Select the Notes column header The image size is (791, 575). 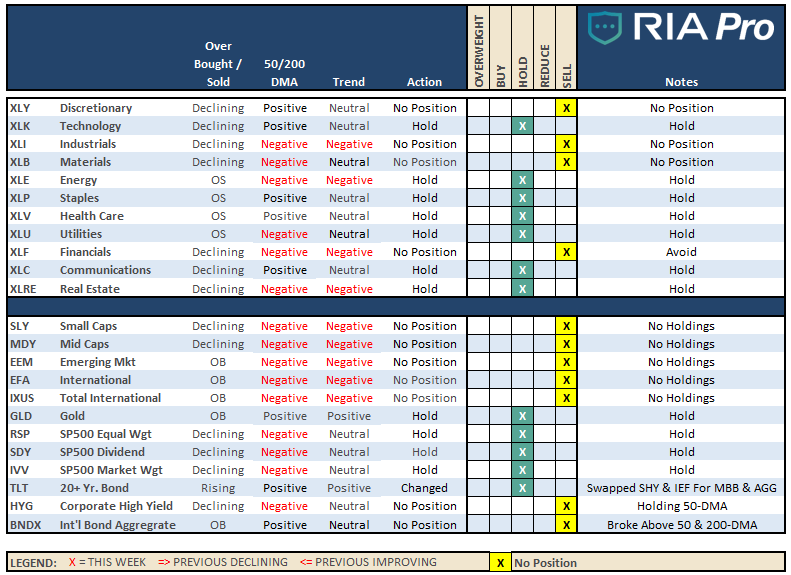tap(681, 82)
